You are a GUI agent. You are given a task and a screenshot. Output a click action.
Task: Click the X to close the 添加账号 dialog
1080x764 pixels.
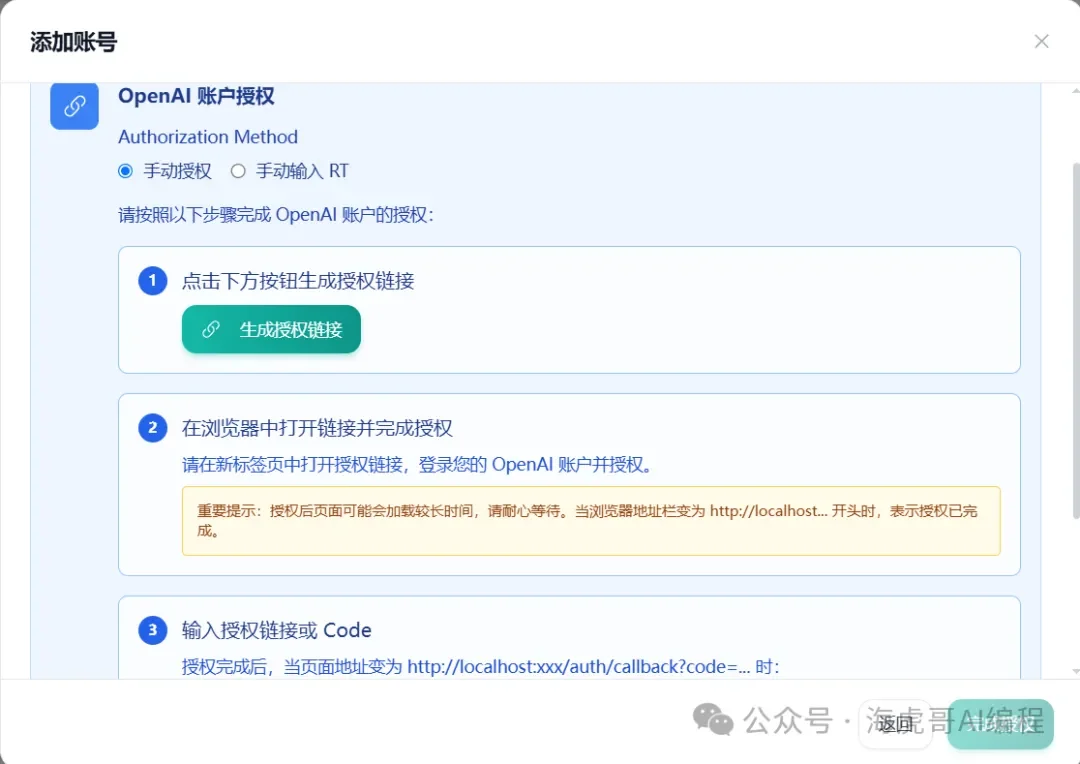(1041, 41)
